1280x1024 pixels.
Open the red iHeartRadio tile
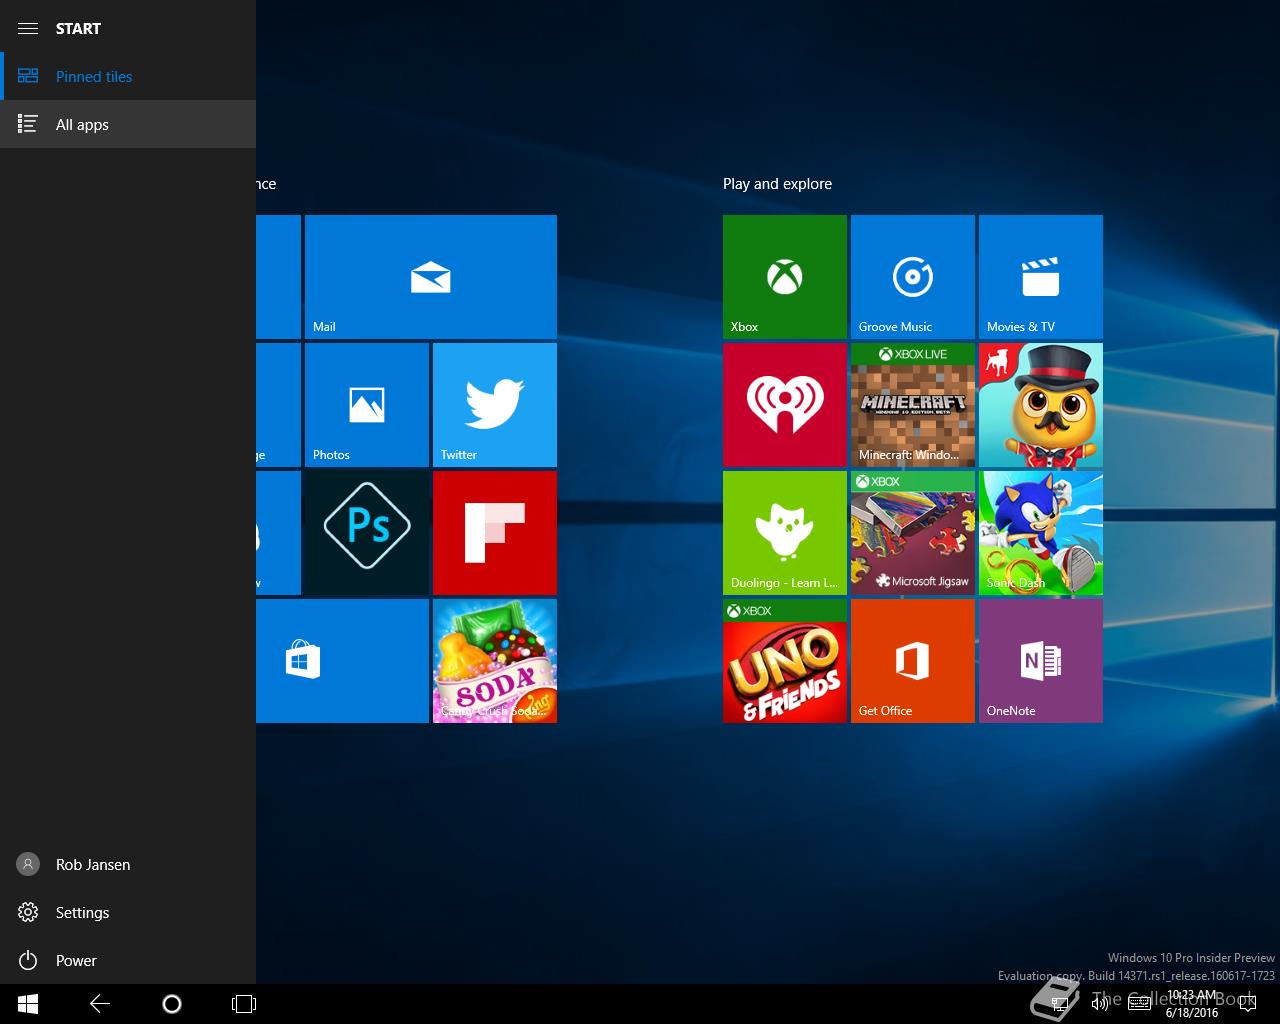pos(785,405)
